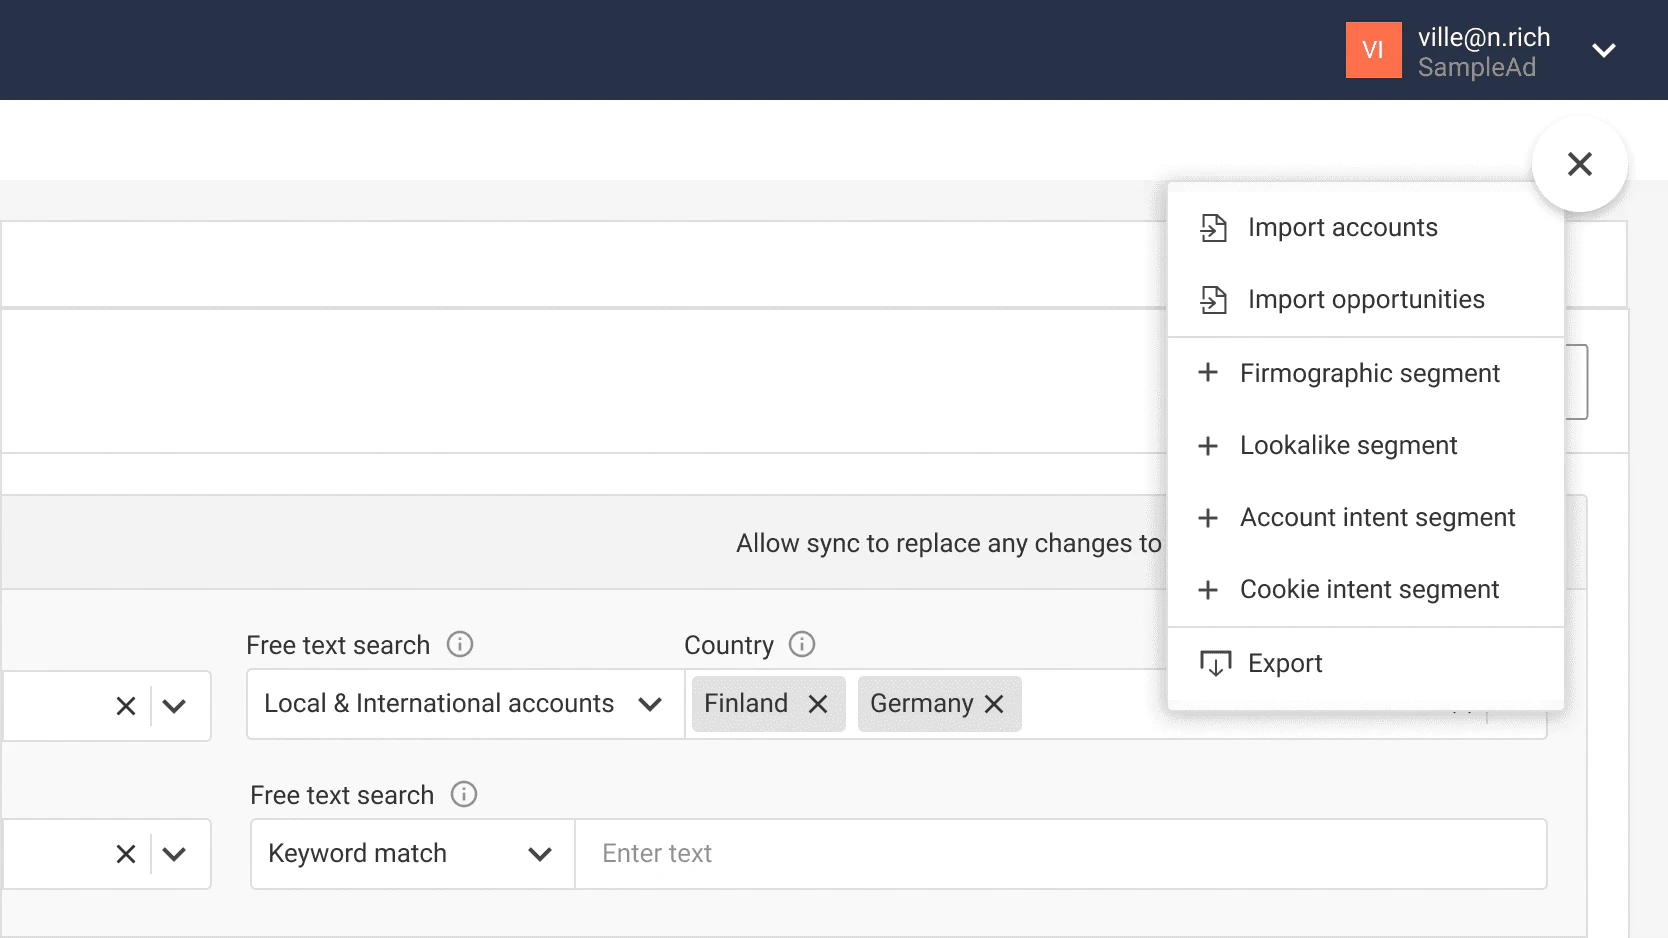The image size is (1668, 938).
Task: Open the Local & International accounts dropdown
Action: (651, 703)
